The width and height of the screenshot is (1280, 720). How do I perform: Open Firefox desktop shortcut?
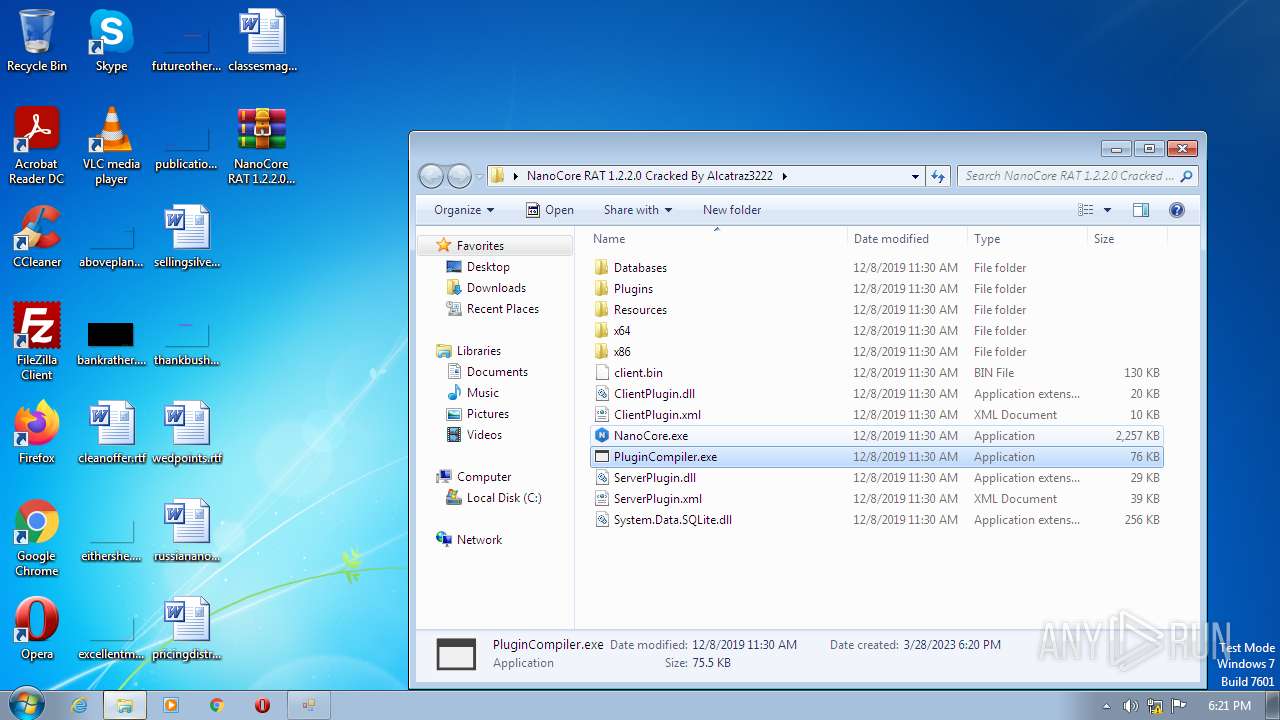(x=37, y=433)
